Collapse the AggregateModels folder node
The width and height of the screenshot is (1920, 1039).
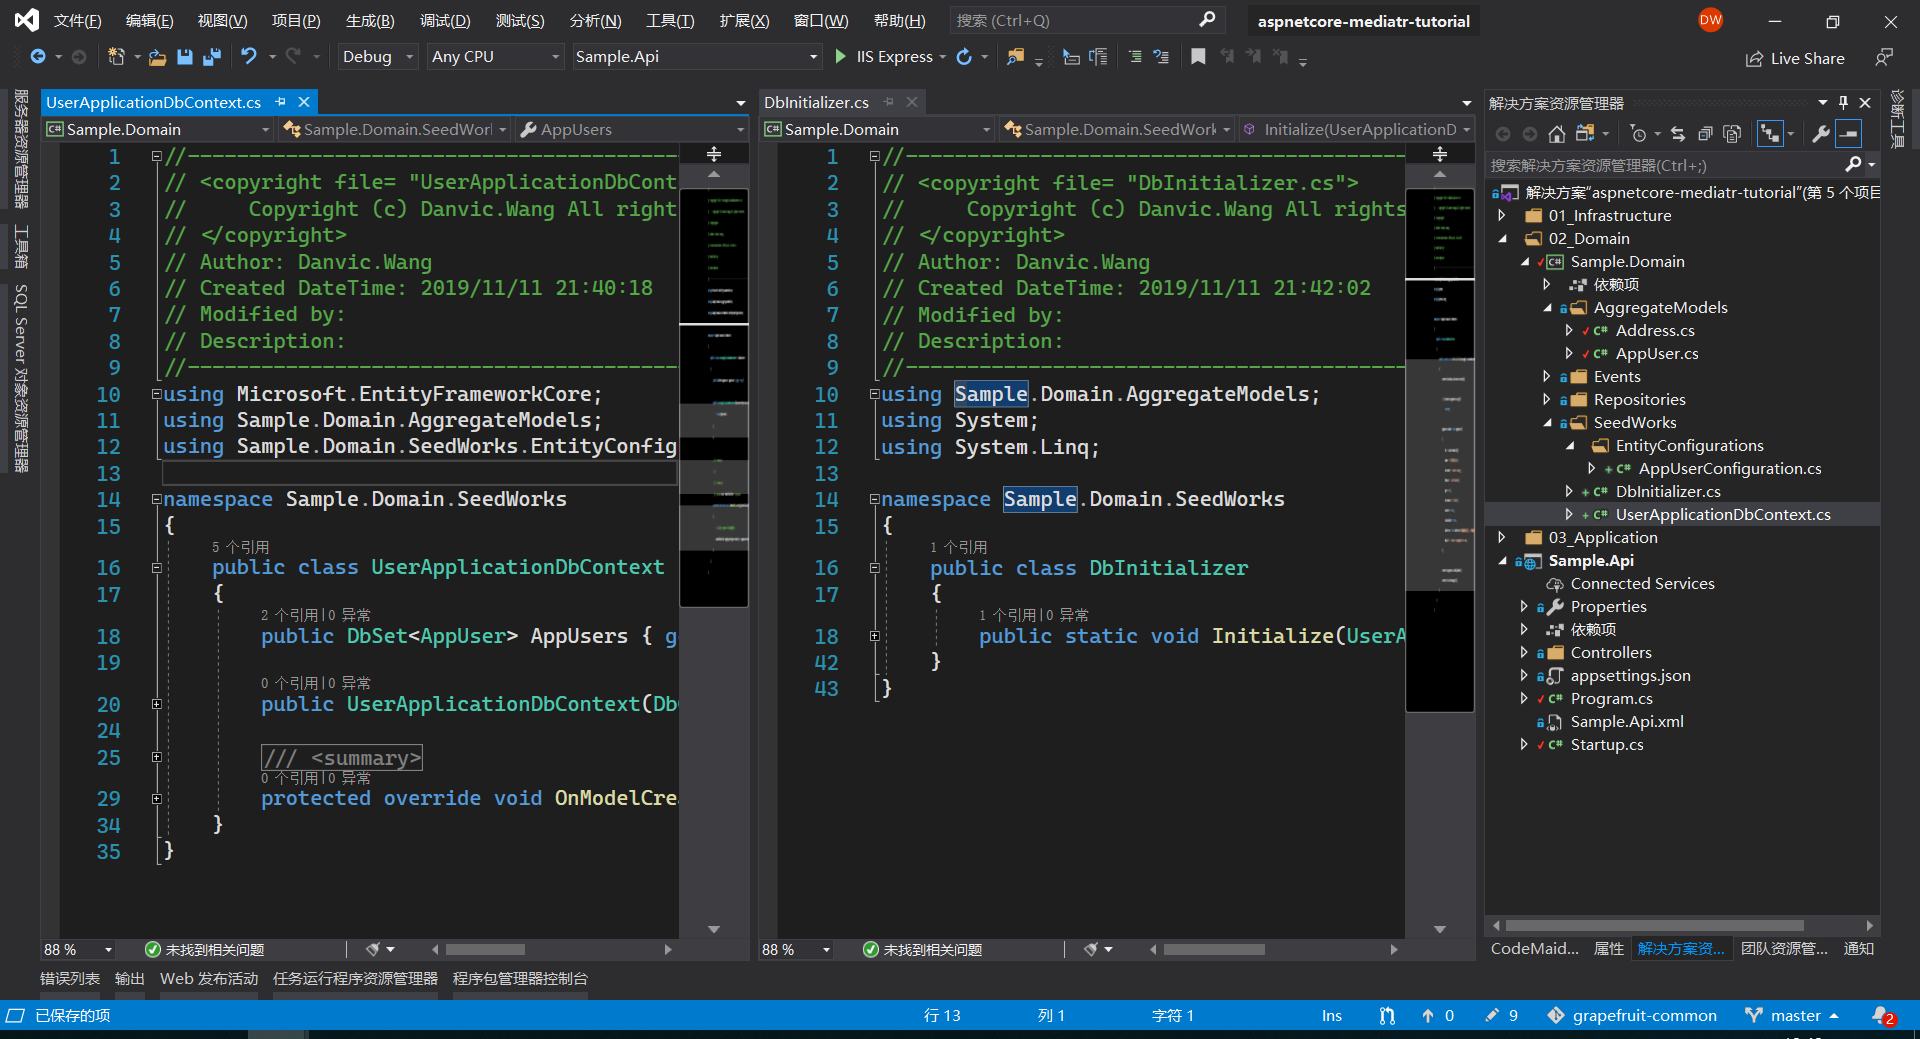(x=1547, y=308)
